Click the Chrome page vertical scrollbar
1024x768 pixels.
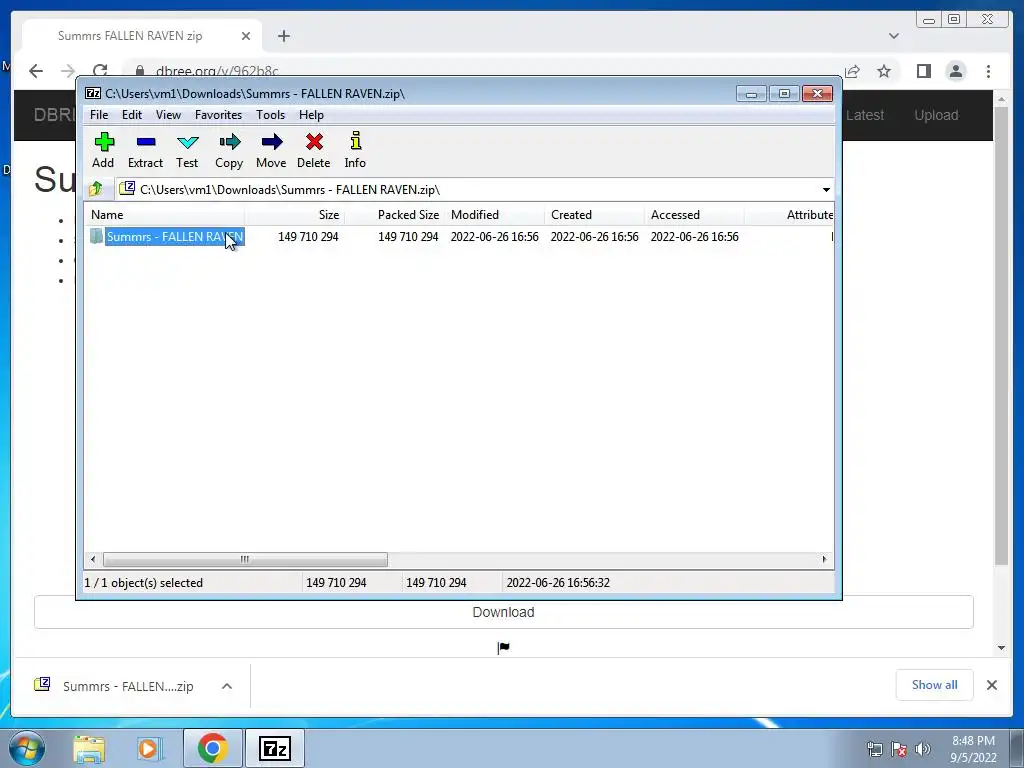[1001, 335]
